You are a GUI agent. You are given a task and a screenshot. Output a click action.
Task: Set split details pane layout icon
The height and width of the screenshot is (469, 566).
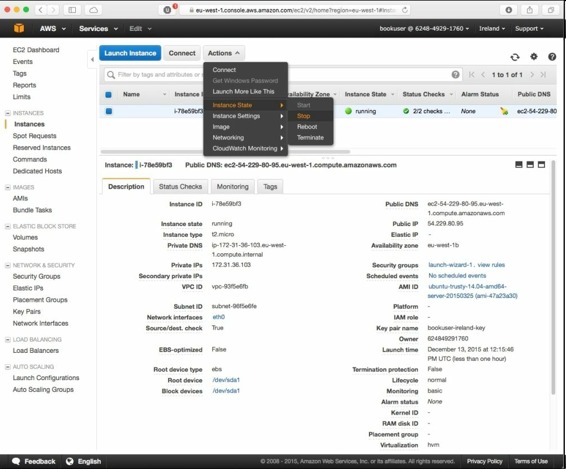pos(530,165)
